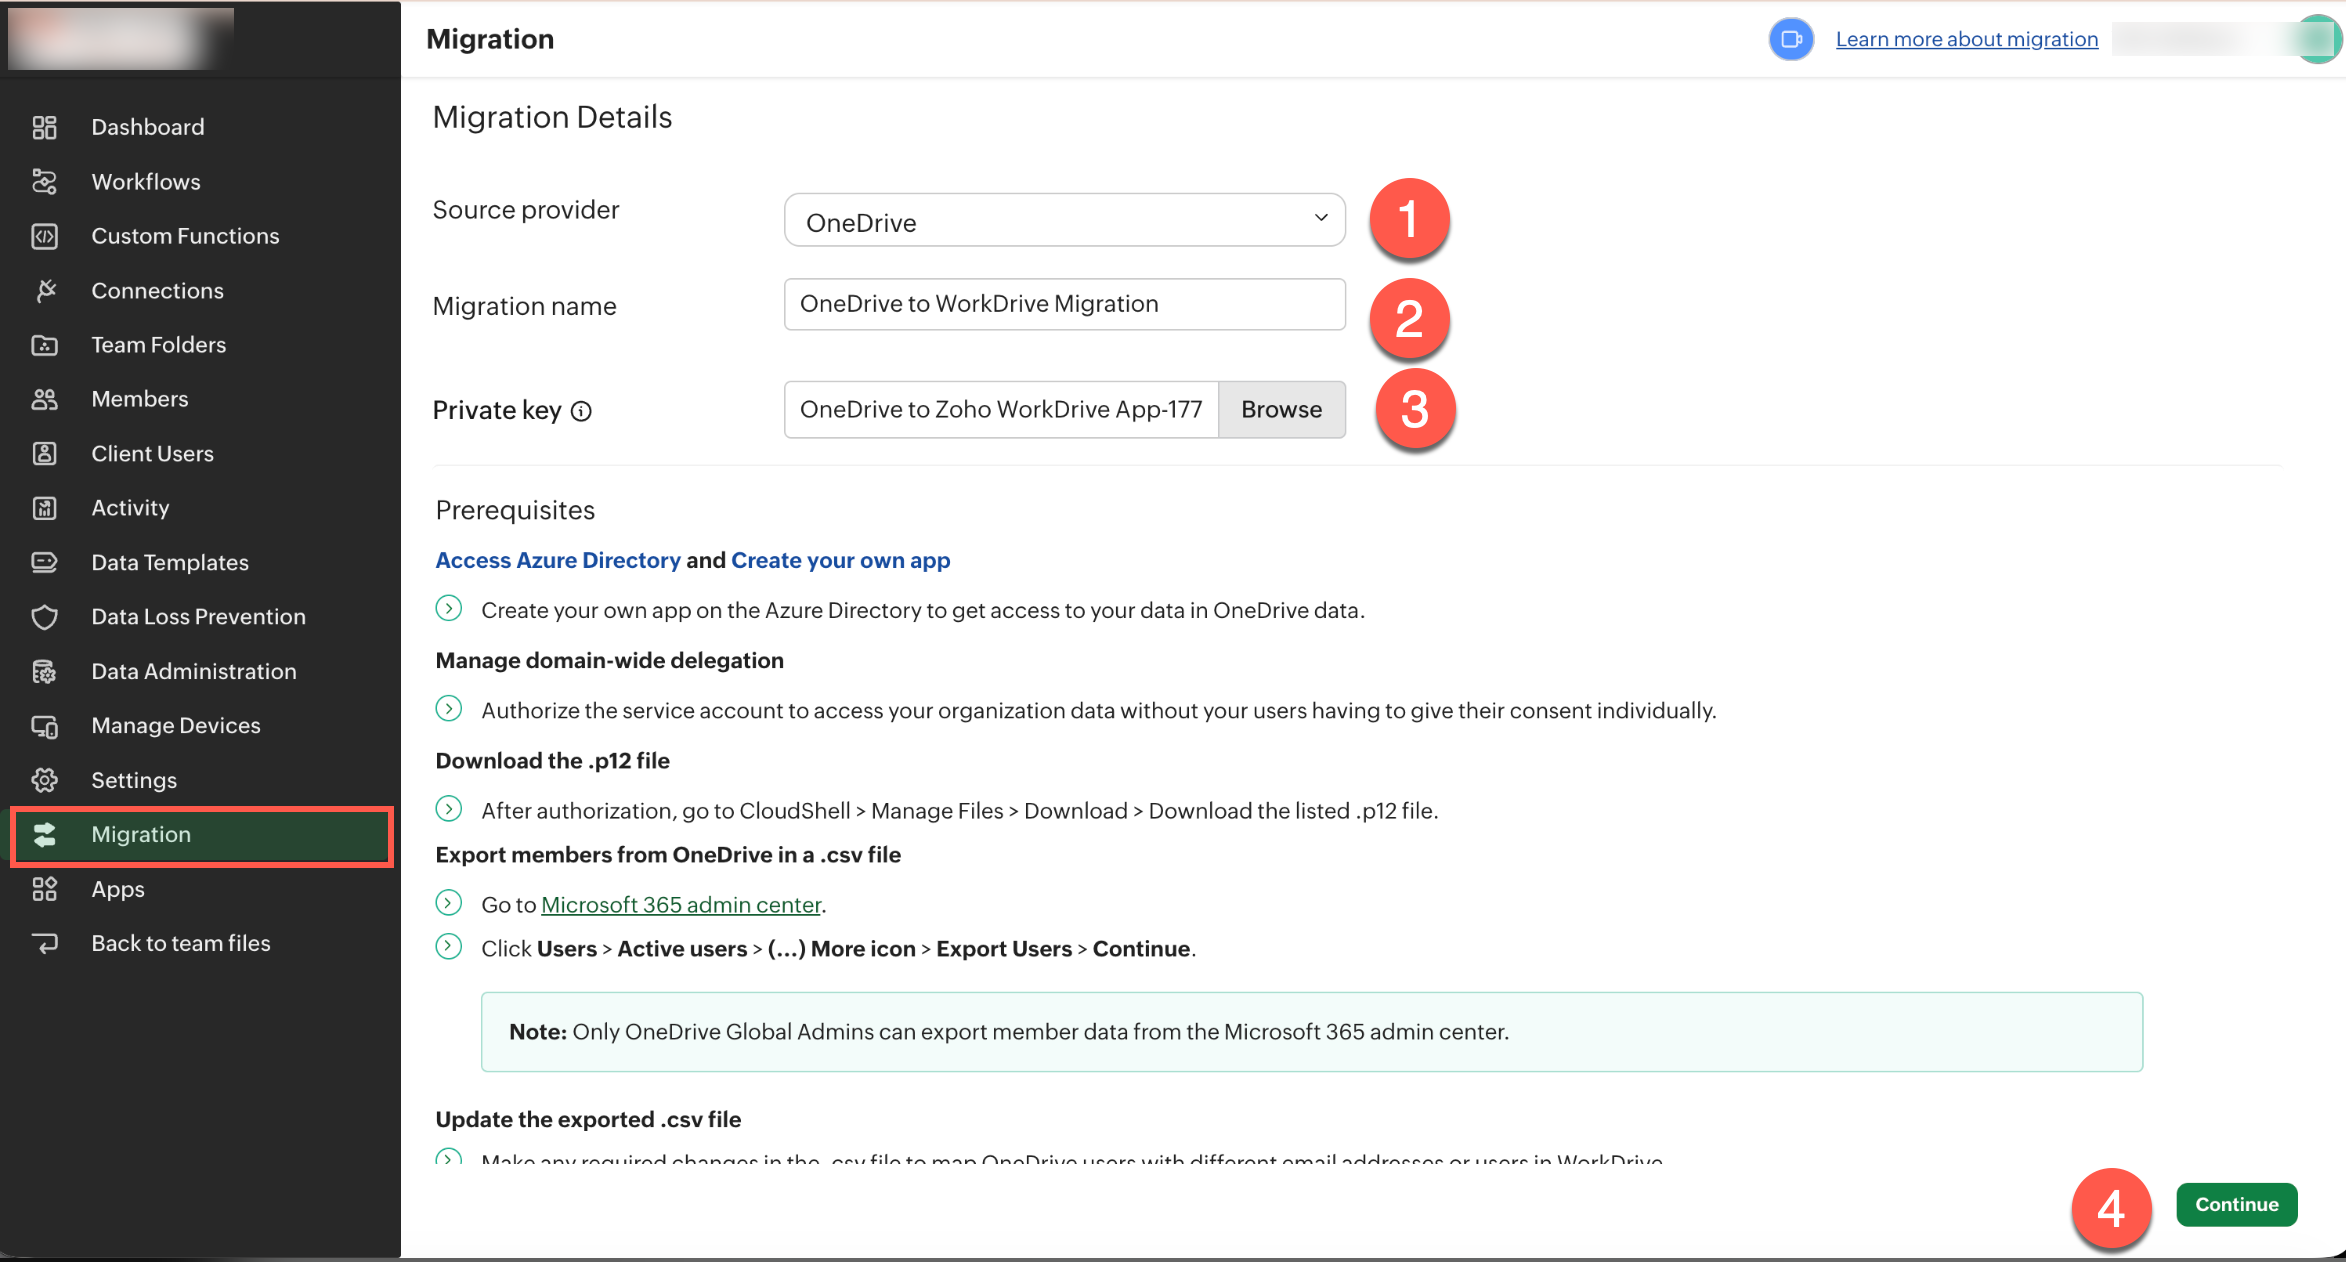Click the Settings gear icon in the sidebar
The image size is (2346, 1262).
(44, 780)
